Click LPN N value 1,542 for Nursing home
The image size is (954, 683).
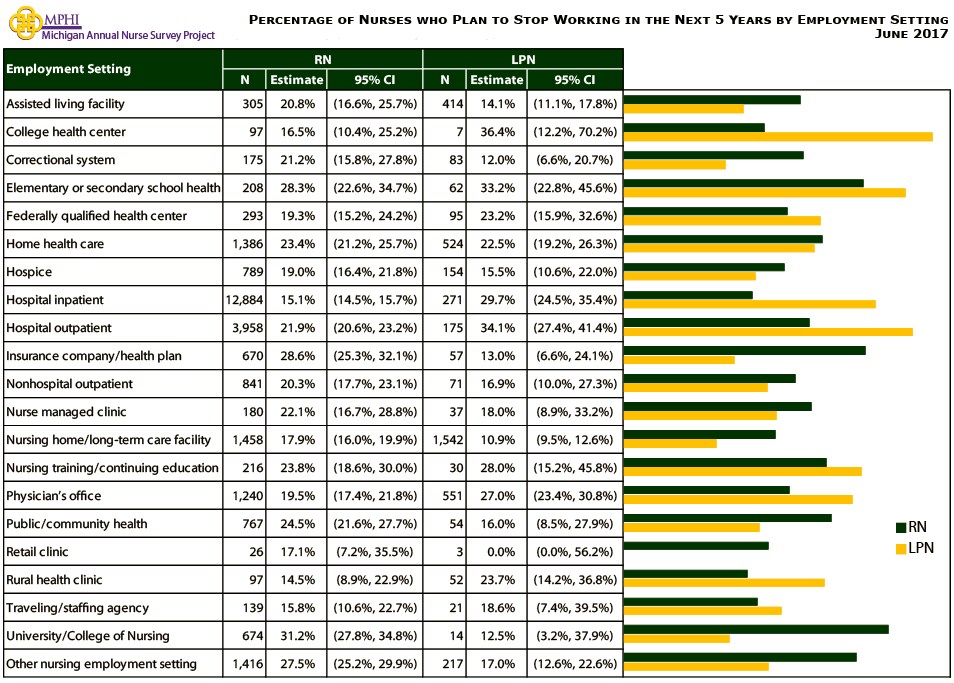point(445,440)
